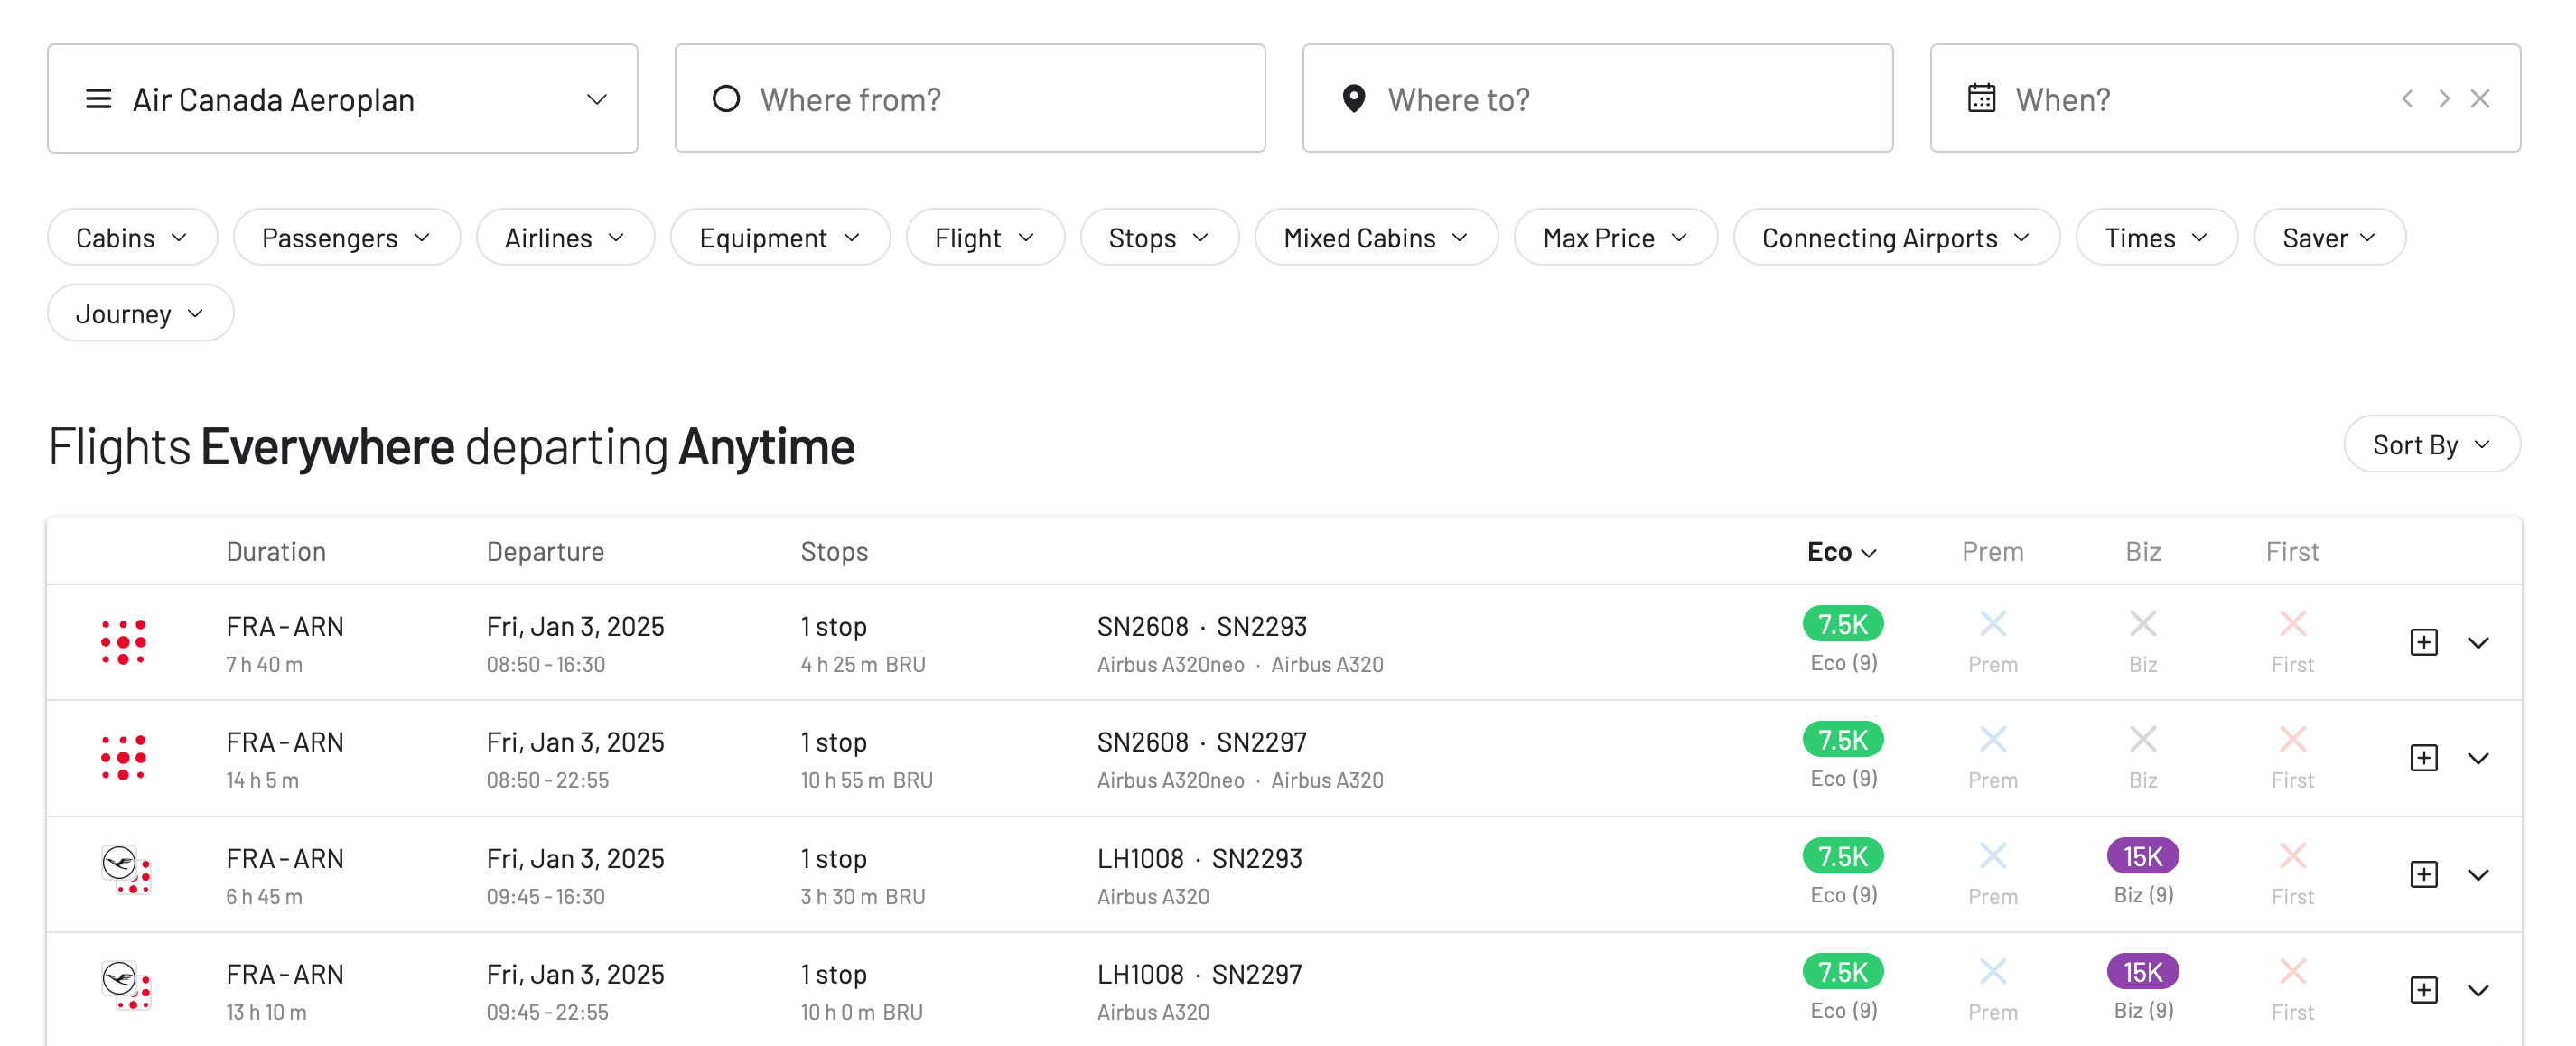The height and width of the screenshot is (1046, 2576).
Task: Expand details of SN2608 SN2293 flight row
Action: 2478,642
